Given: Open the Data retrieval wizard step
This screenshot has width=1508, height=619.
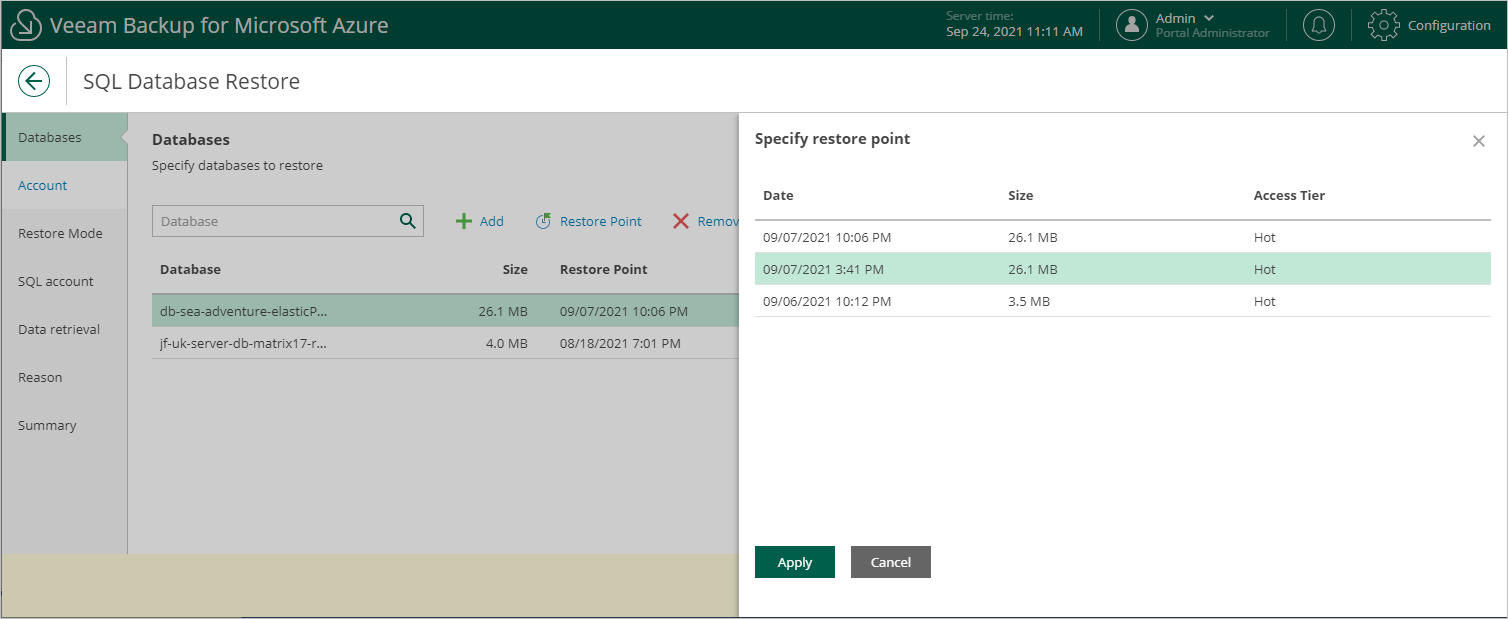Looking at the screenshot, I should click(64, 329).
